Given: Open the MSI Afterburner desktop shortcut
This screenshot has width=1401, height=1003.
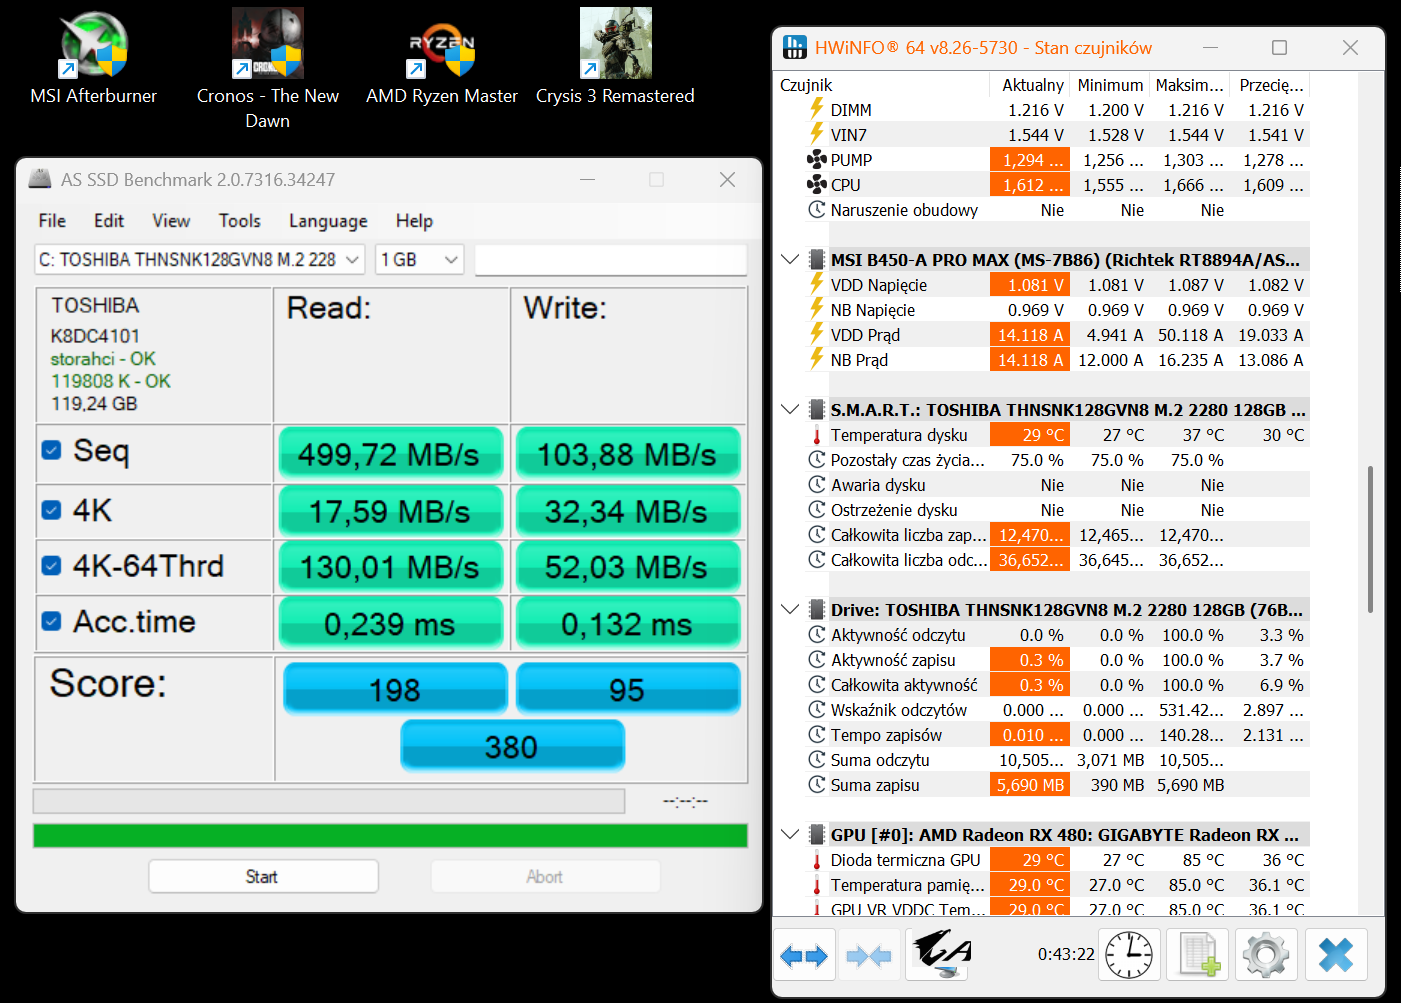Looking at the screenshot, I should pyautogui.click(x=94, y=58).
